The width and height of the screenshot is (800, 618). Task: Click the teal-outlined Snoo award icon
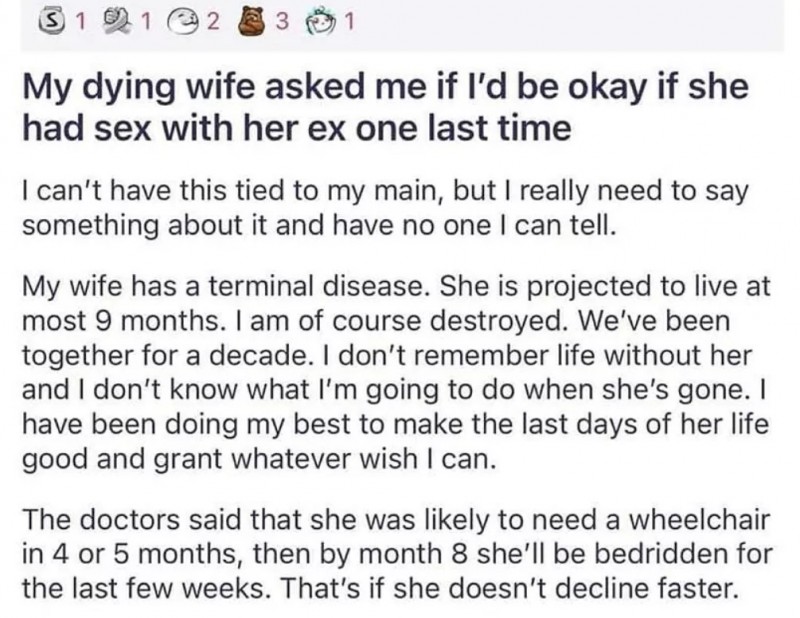pos(320,23)
